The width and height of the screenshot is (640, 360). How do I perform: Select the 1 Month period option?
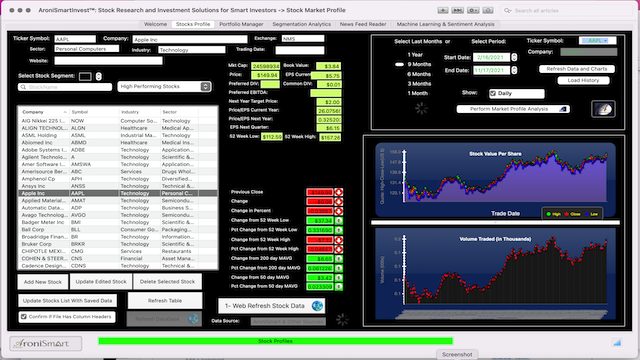[418, 93]
